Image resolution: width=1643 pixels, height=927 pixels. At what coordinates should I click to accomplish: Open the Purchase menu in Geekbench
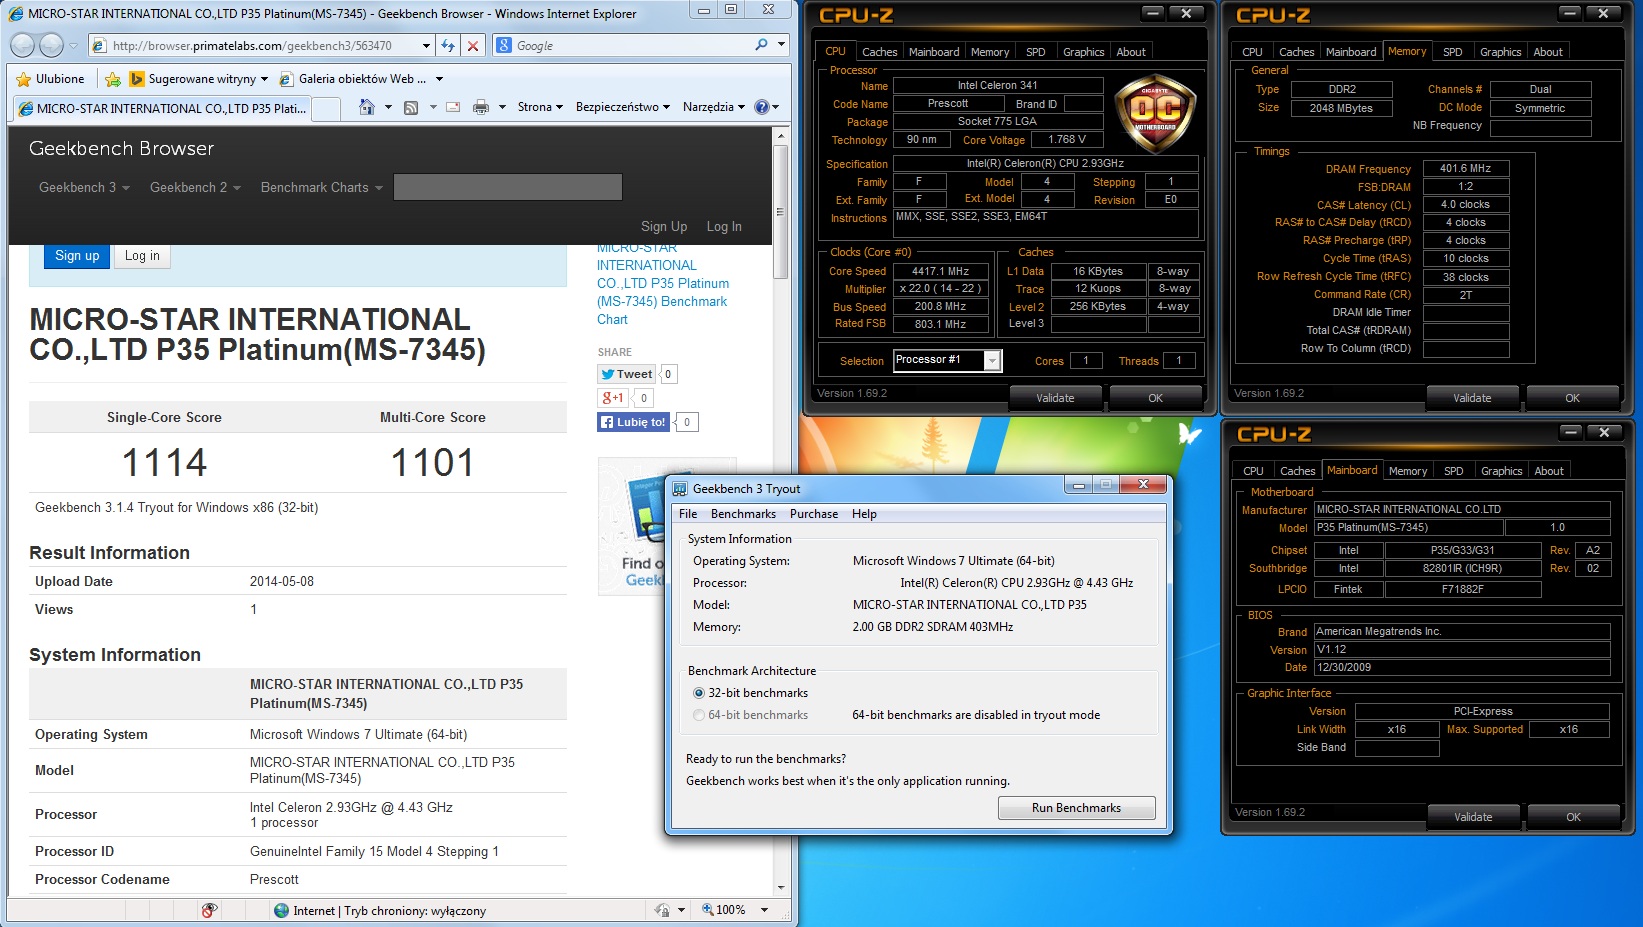[814, 514]
